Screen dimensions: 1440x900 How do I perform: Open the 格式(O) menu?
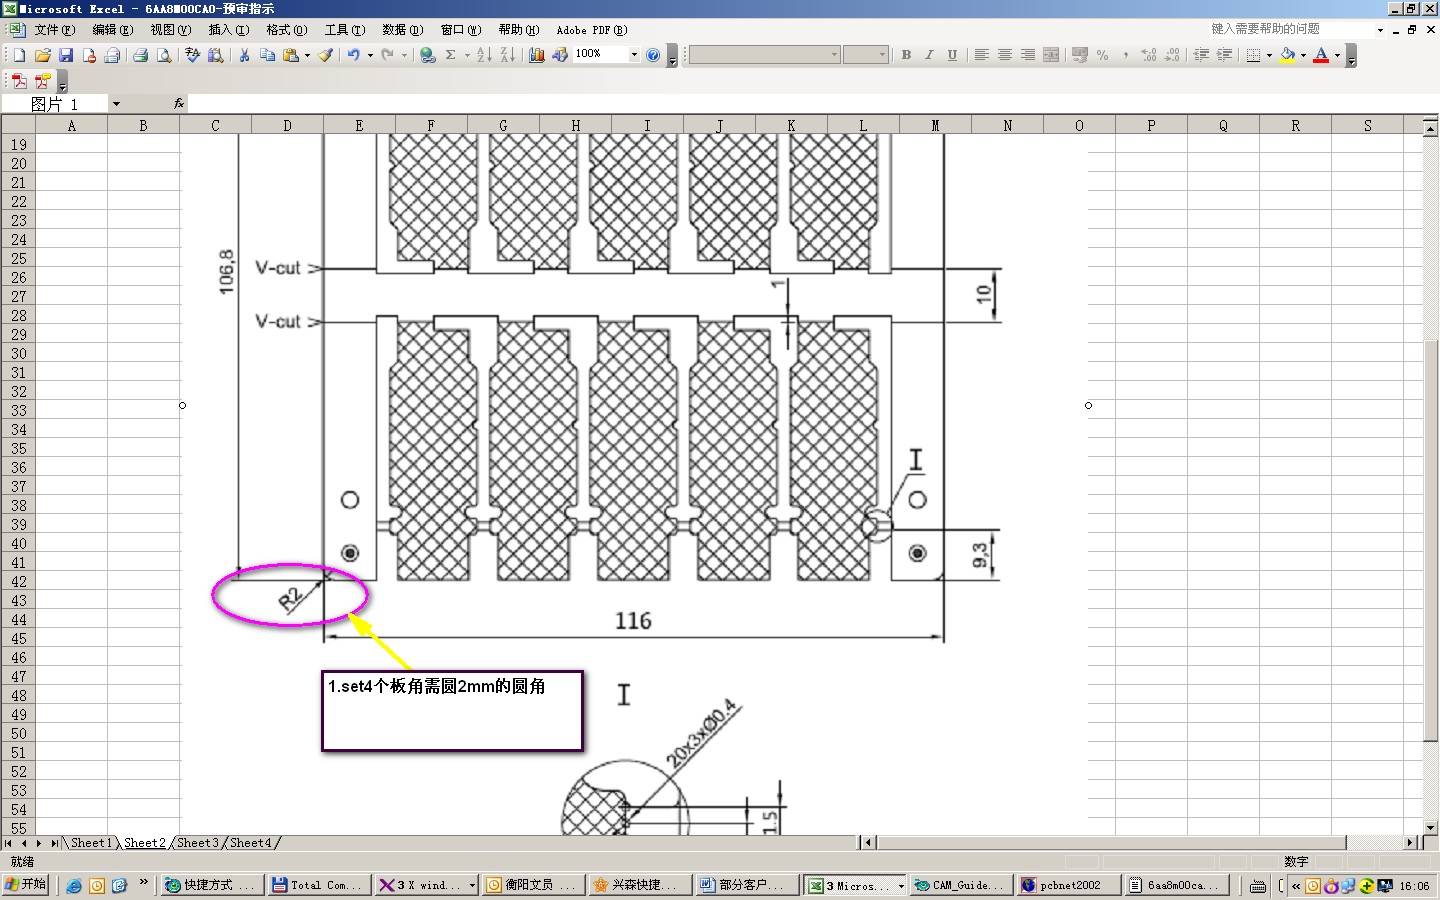tap(286, 30)
